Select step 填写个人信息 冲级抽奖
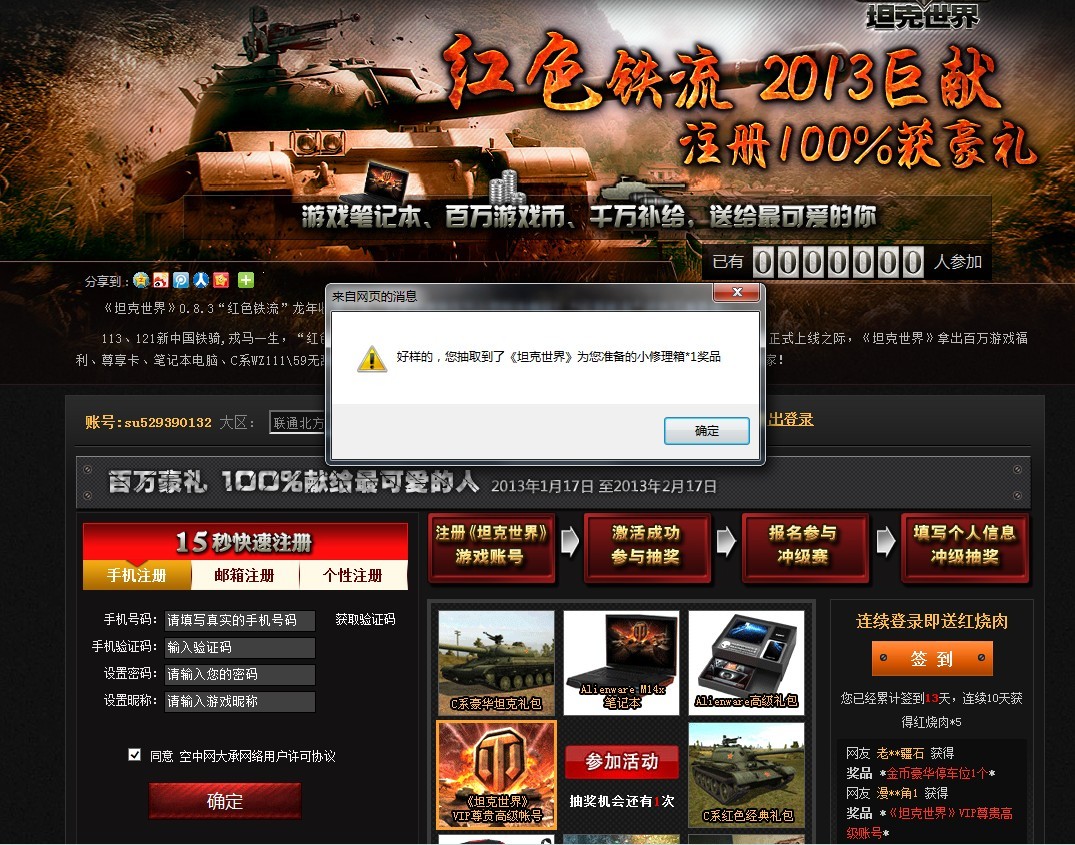The image size is (1075, 845). pyautogui.click(x=965, y=548)
